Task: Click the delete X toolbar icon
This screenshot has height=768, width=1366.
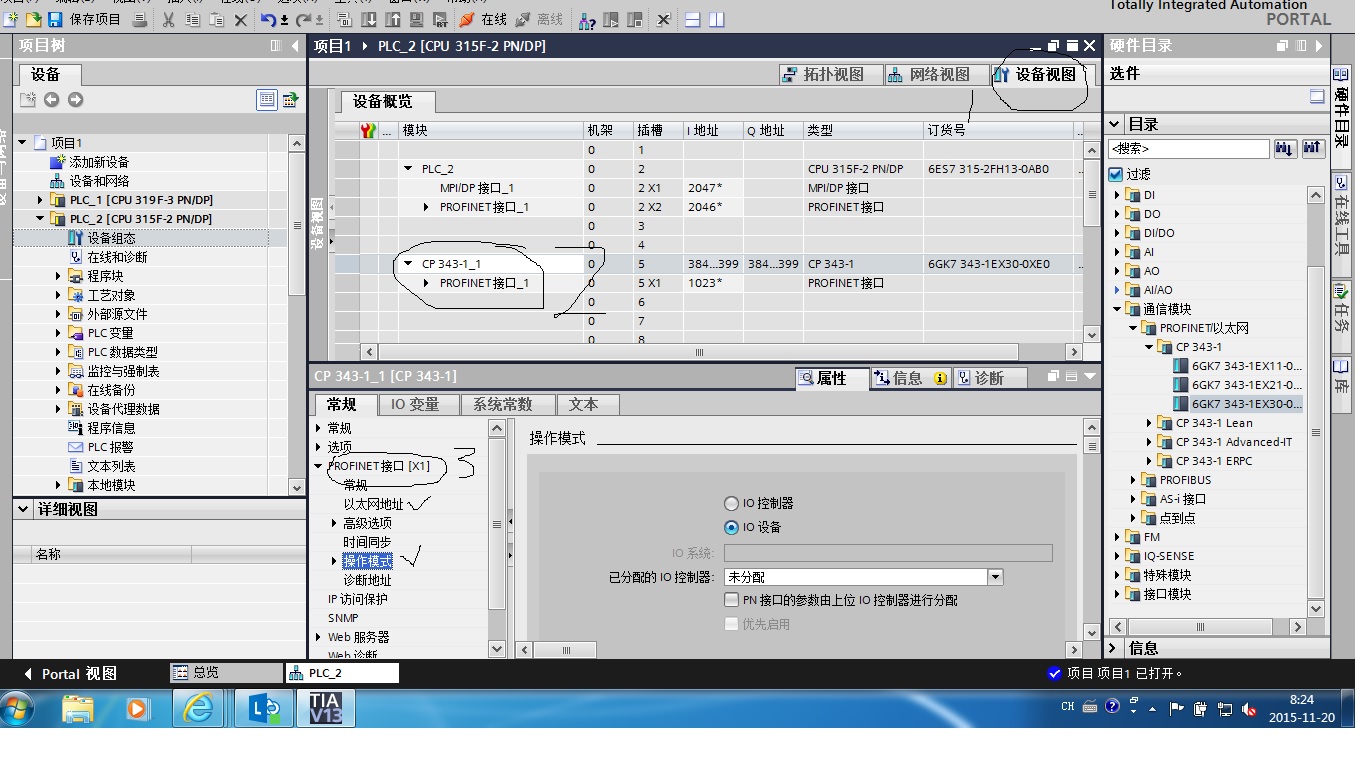Action: [241, 19]
